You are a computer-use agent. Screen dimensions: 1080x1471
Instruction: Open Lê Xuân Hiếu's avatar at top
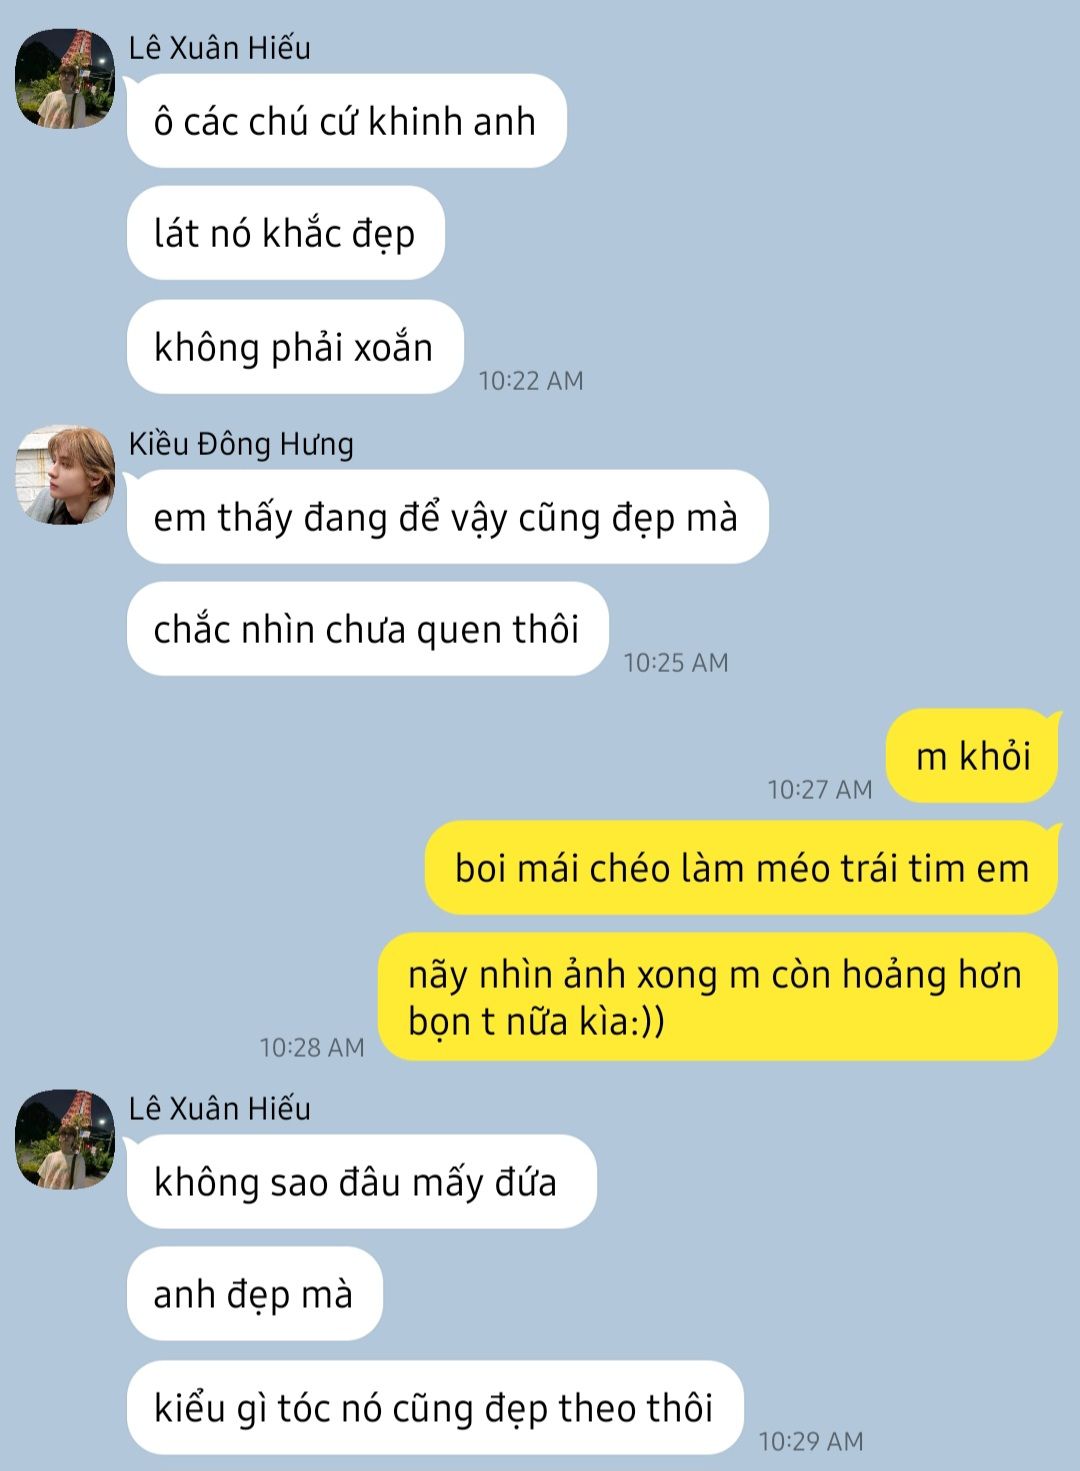point(65,79)
